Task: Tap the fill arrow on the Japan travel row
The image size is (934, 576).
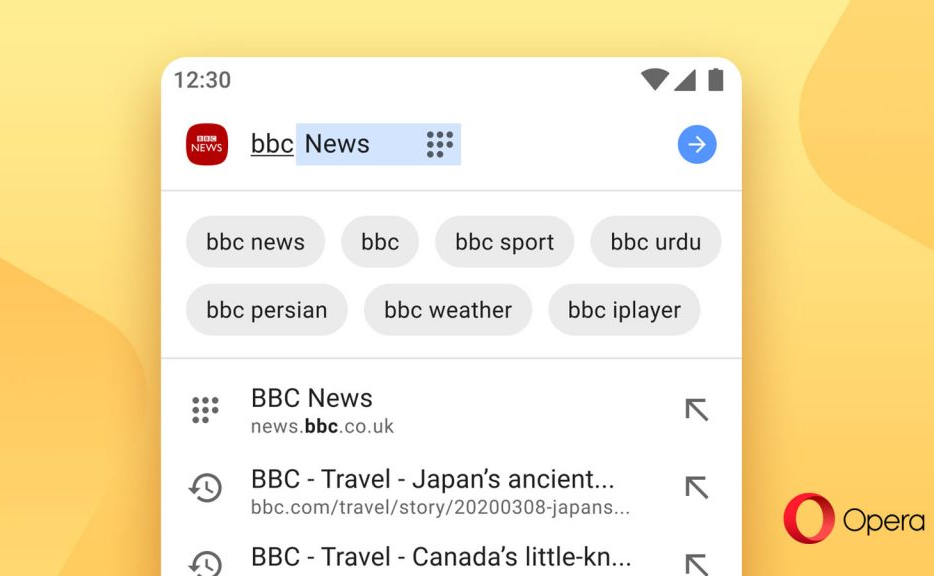Action: [696, 487]
